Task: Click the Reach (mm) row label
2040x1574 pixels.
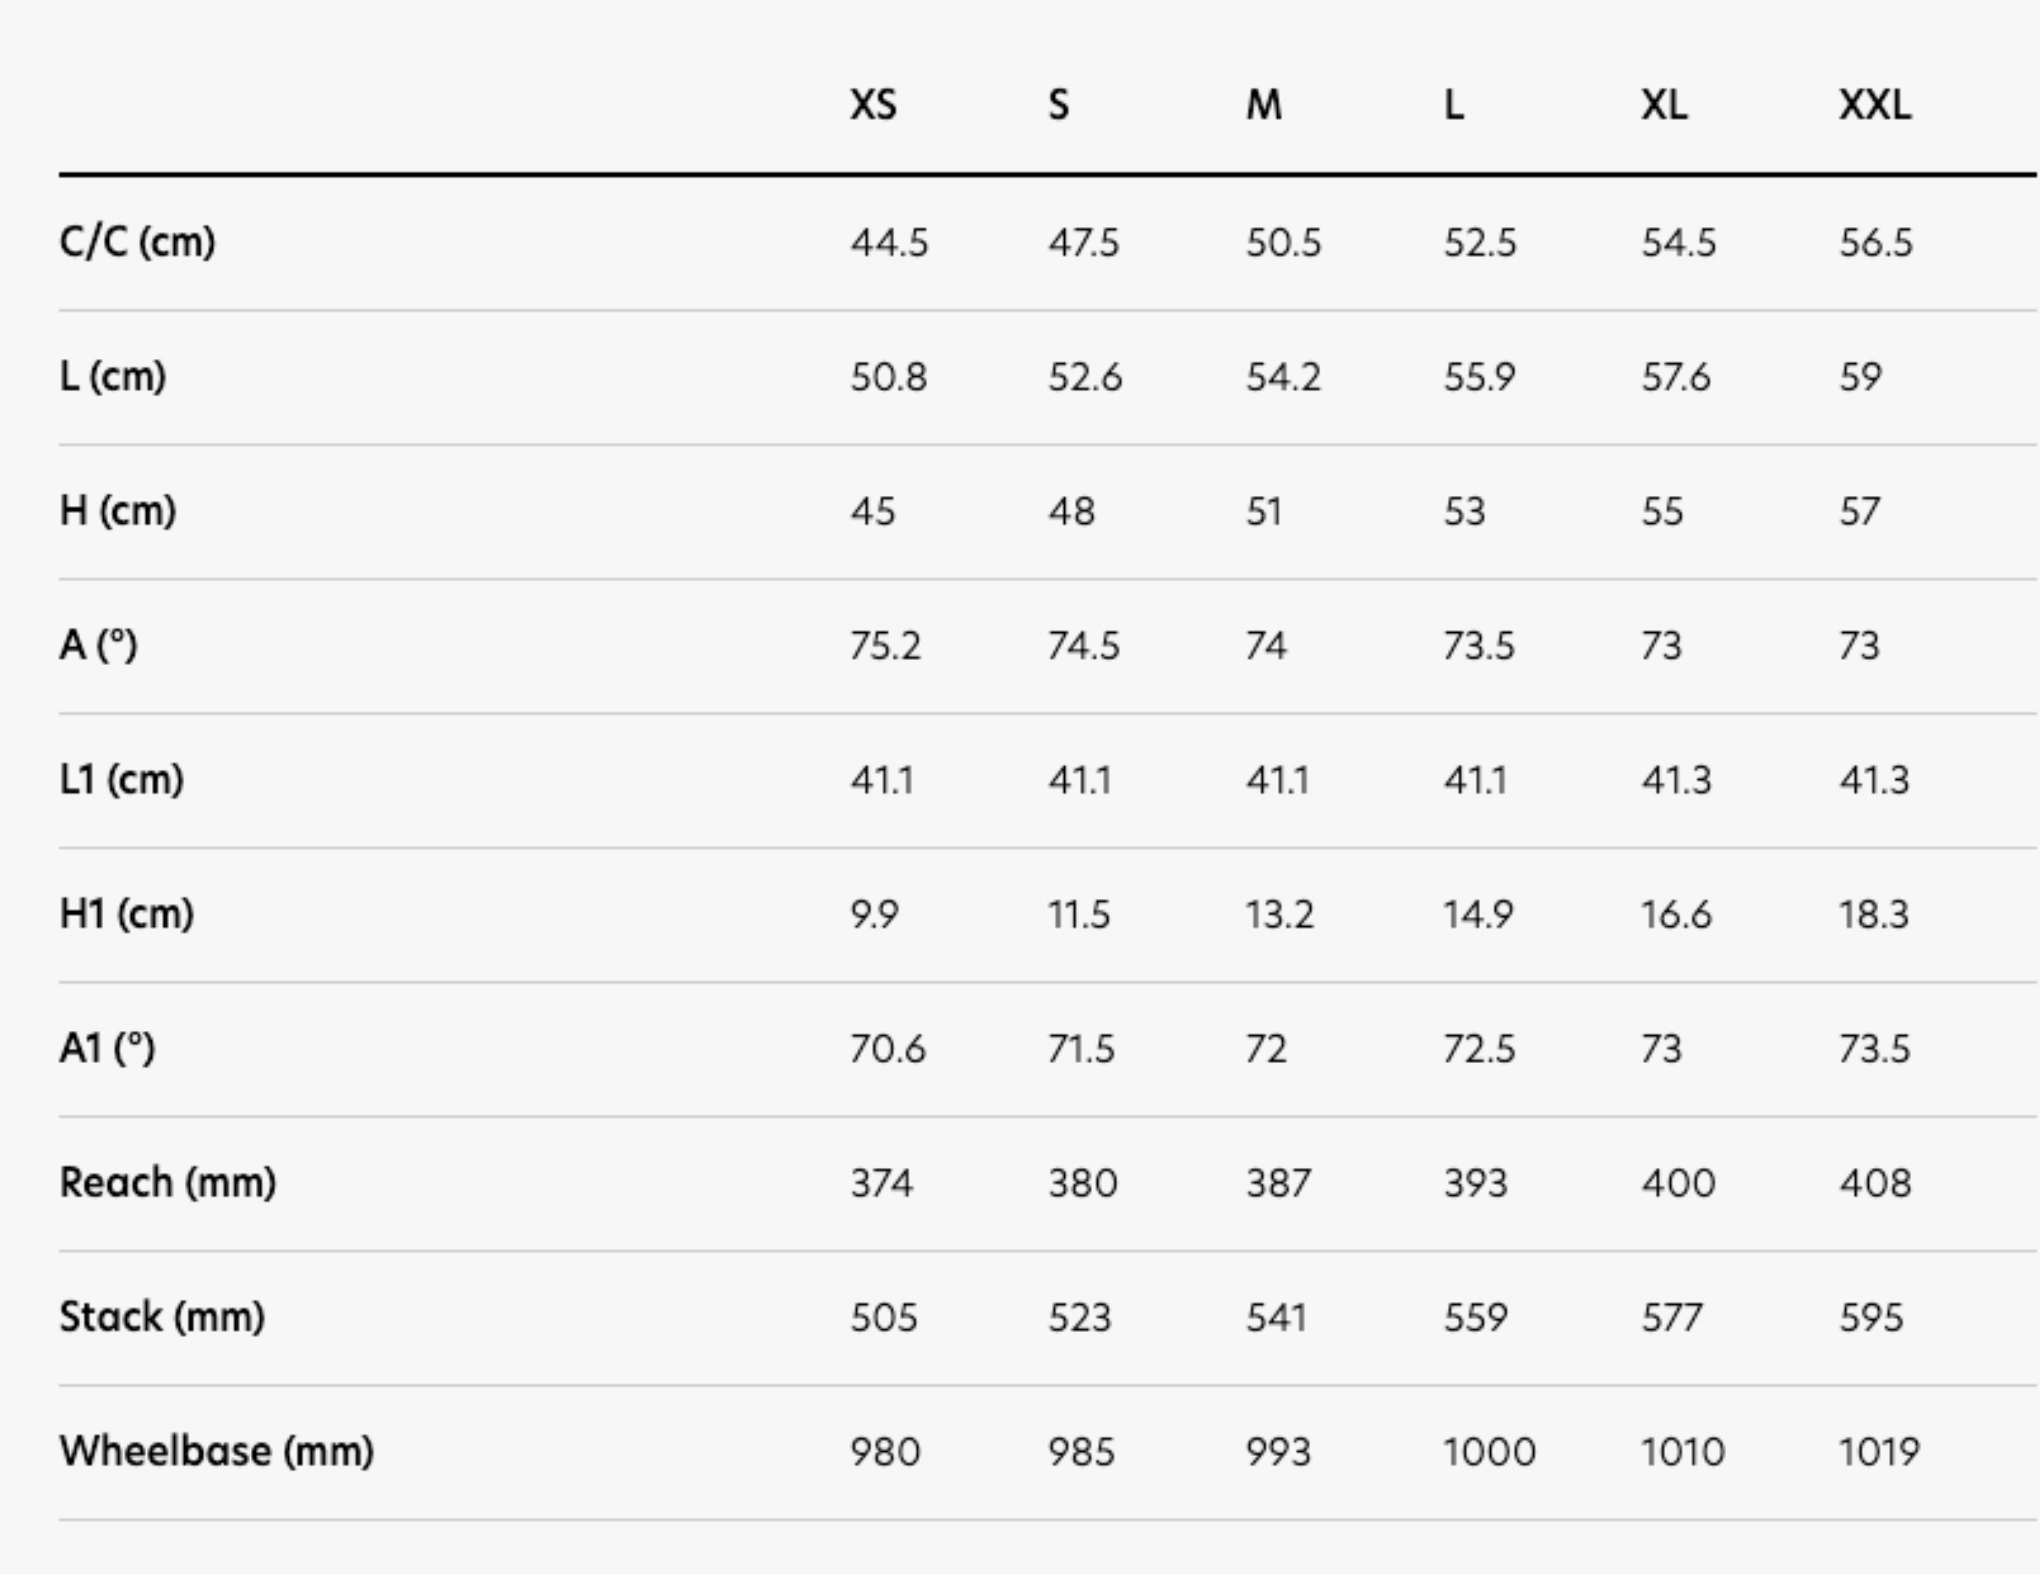Action: tap(167, 1183)
